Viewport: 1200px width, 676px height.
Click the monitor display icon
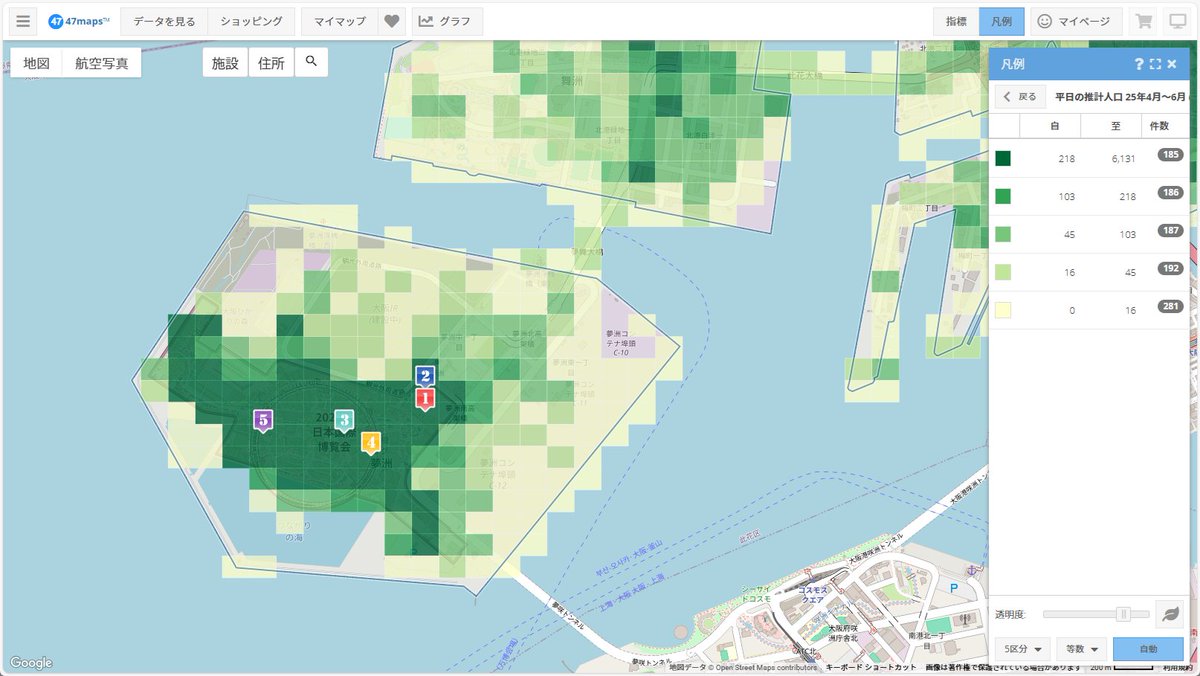click(1177, 21)
